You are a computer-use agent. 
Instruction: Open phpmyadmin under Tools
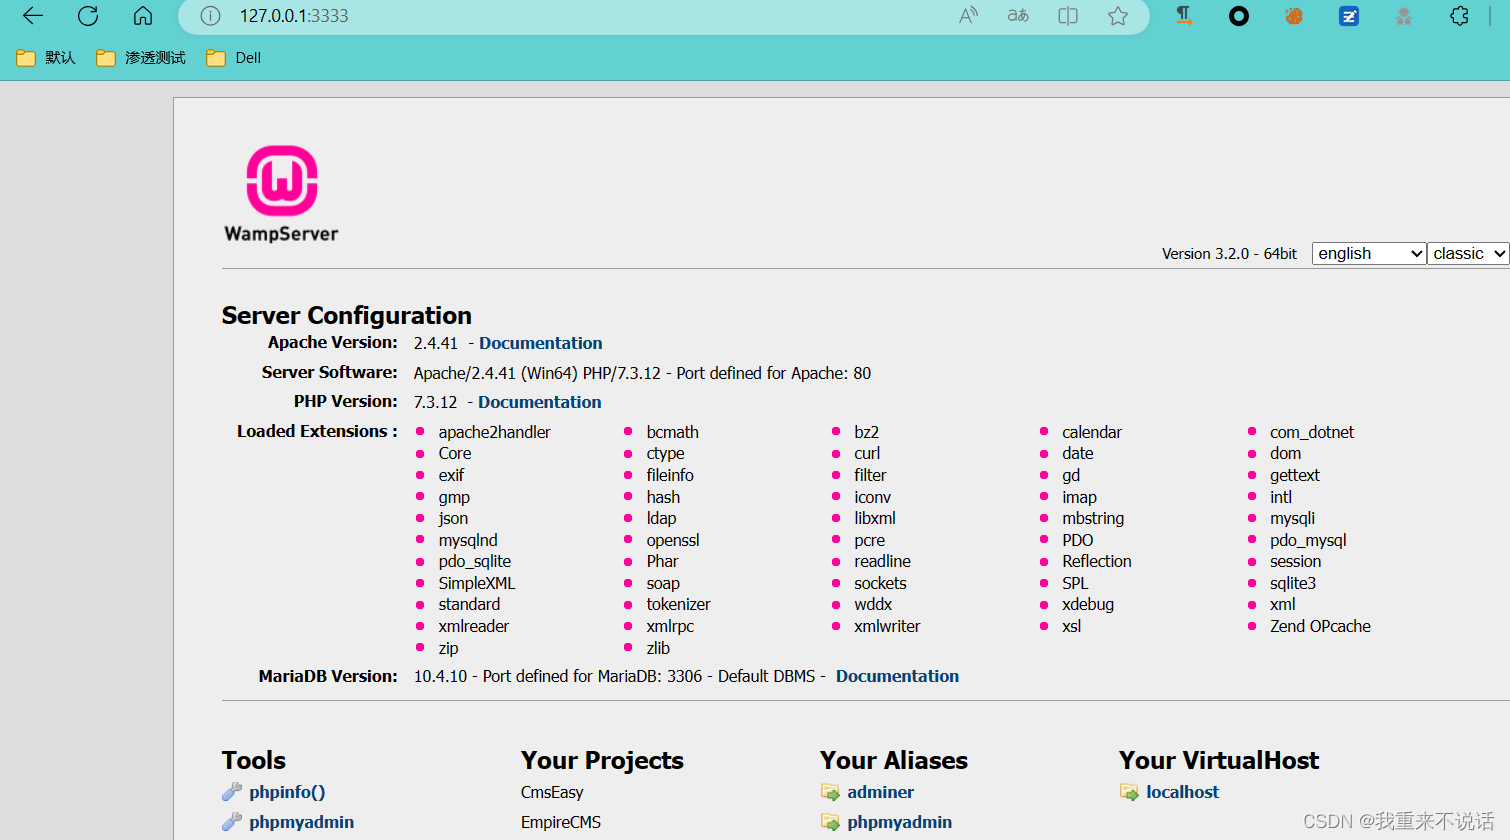tap(301, 822)
